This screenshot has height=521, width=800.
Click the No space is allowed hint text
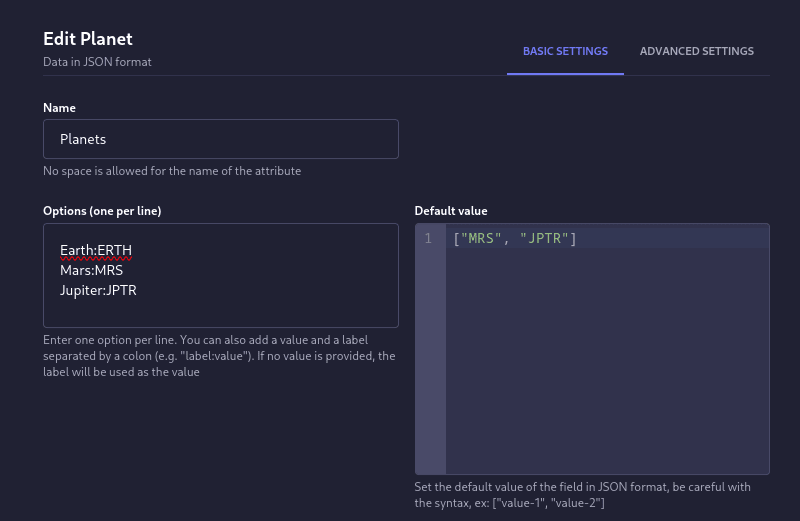click(x=172, y=171)
